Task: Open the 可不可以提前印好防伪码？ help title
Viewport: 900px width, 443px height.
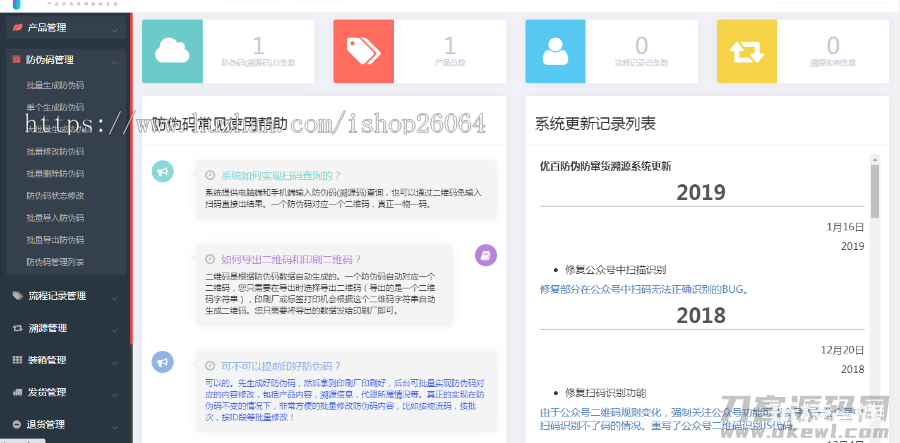Action: pos(281,366)
